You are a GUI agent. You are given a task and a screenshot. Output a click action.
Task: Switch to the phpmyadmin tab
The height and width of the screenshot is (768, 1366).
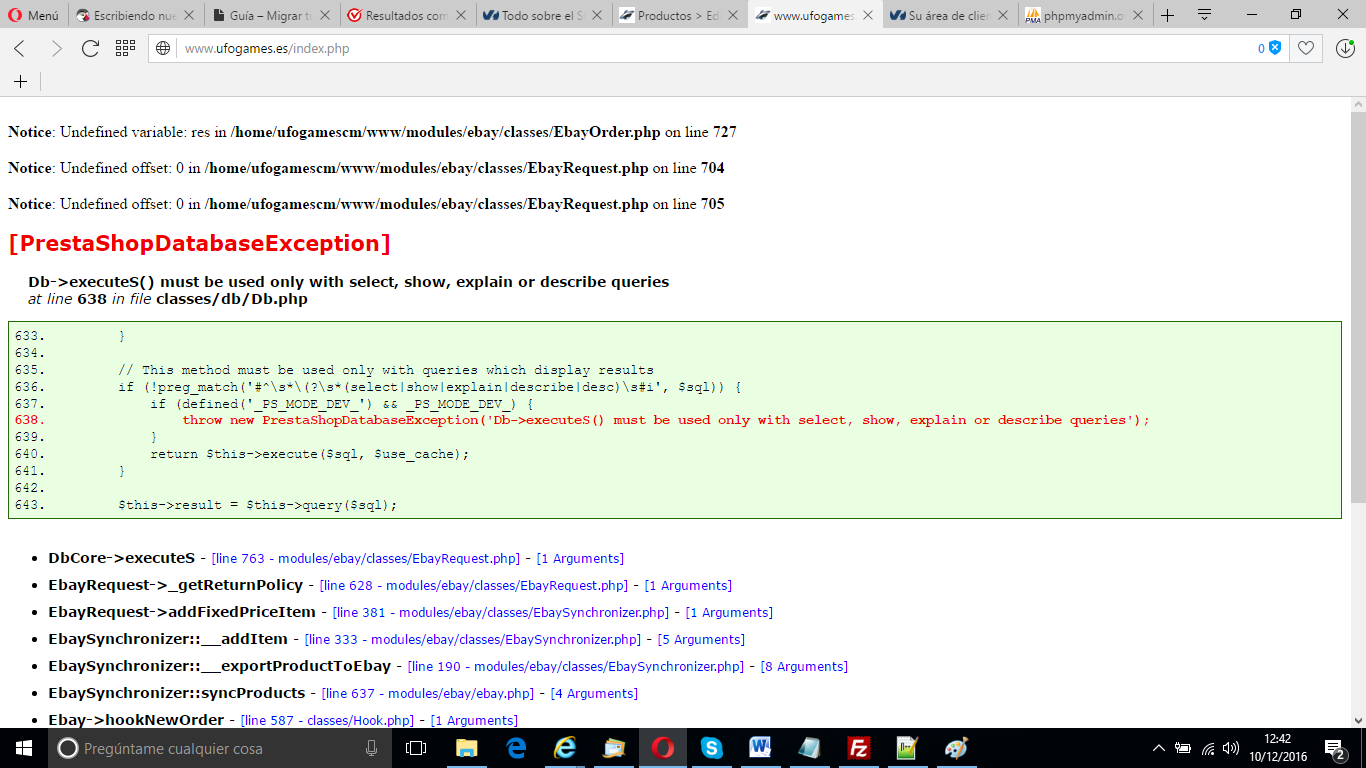[1086, 16]
